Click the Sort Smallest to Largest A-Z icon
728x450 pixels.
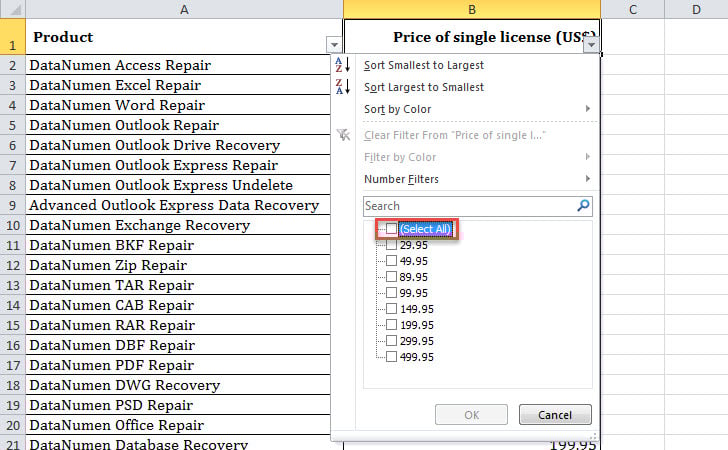(343, 65)
